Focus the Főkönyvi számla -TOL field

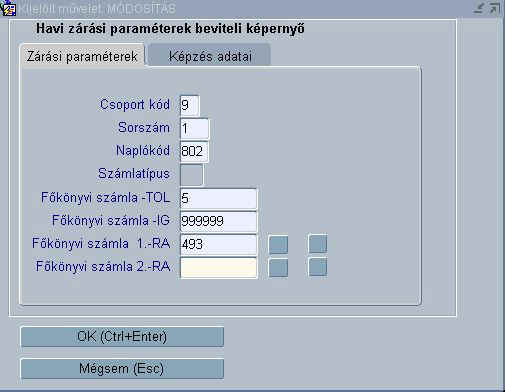coord(218,198)
